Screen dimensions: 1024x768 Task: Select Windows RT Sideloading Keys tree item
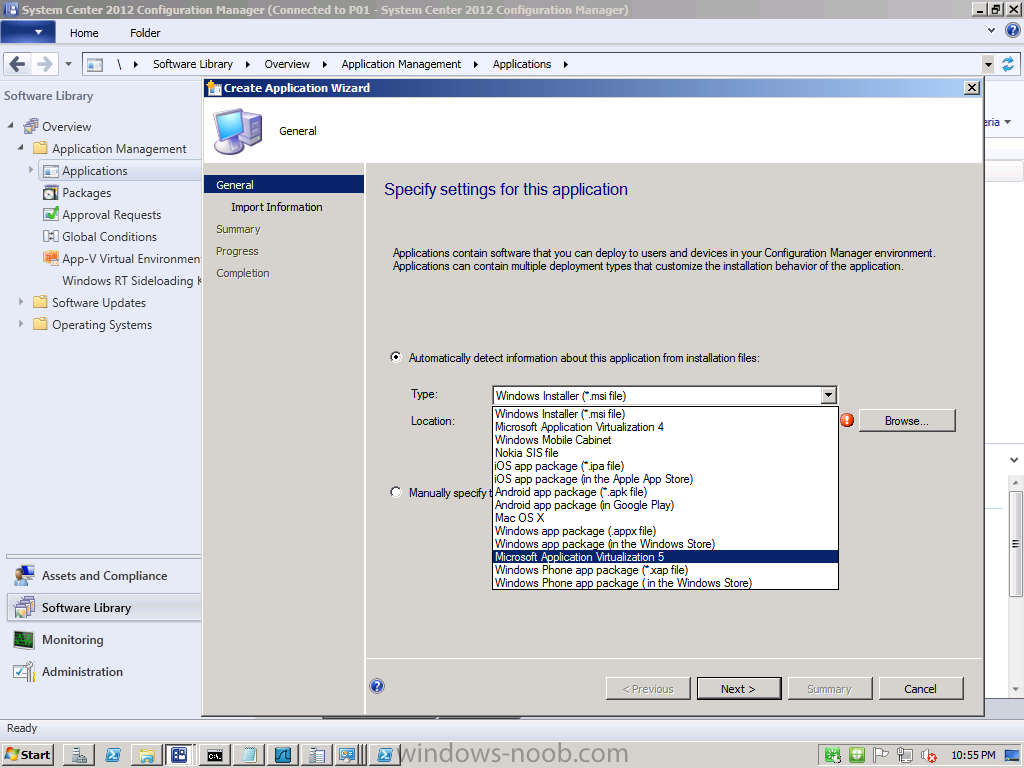coord(131,280)
